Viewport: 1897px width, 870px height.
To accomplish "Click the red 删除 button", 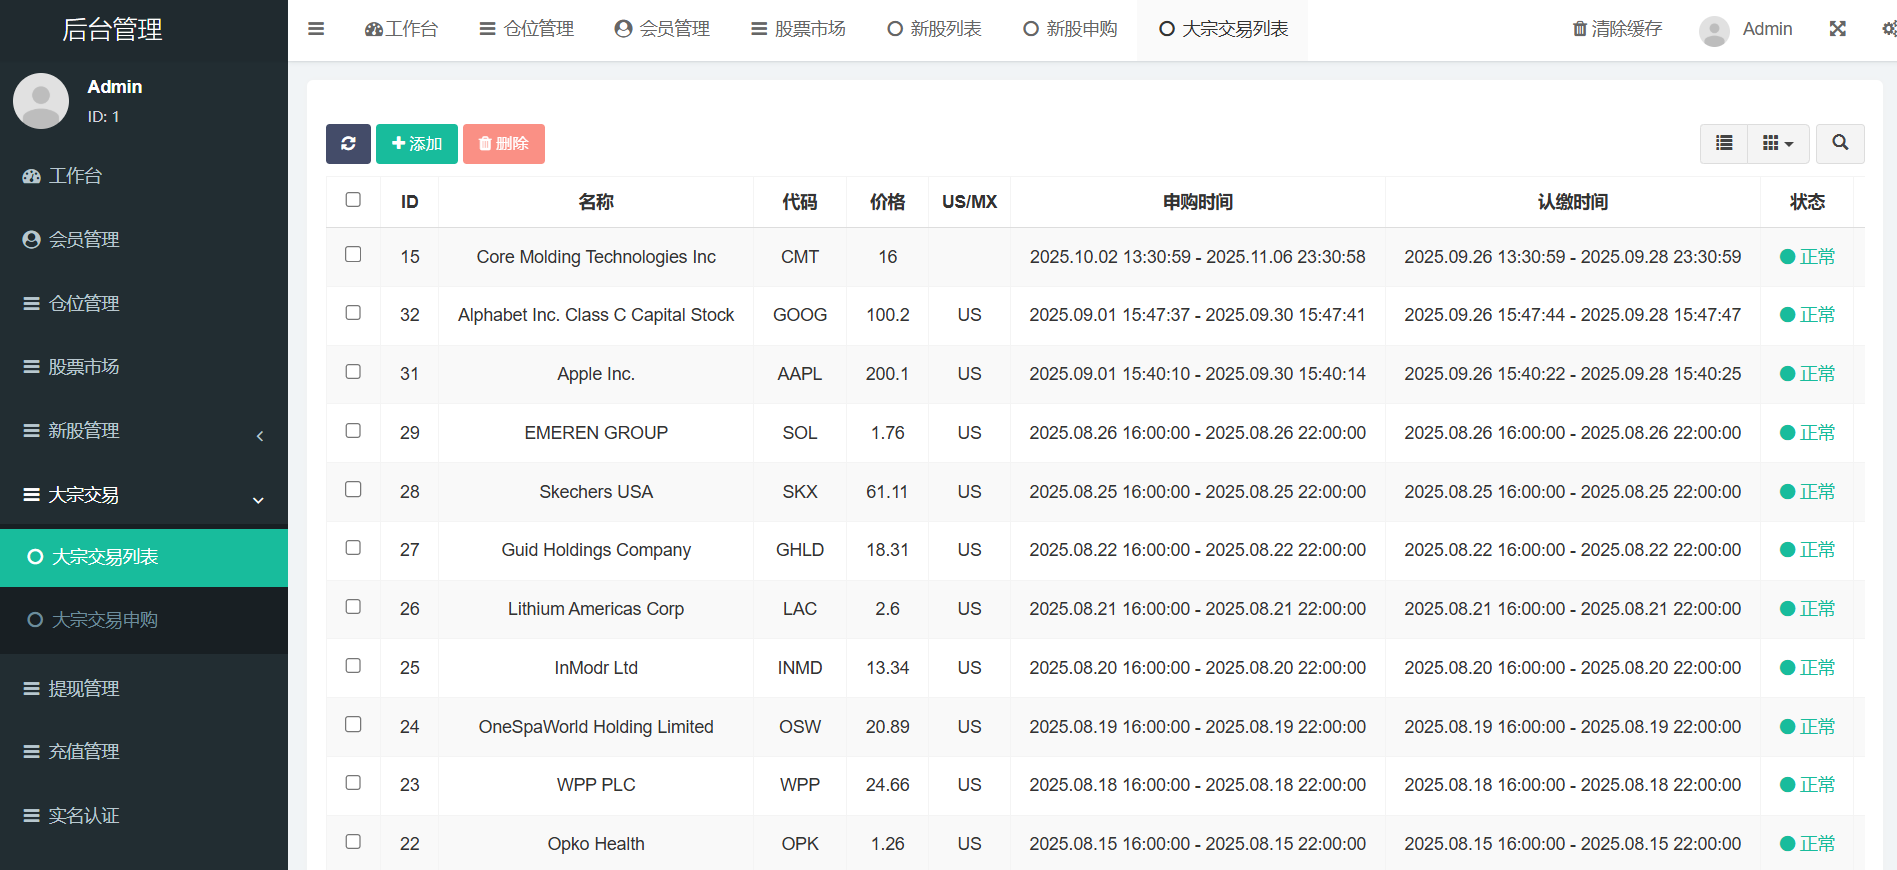I will click(x=503, y=144).
